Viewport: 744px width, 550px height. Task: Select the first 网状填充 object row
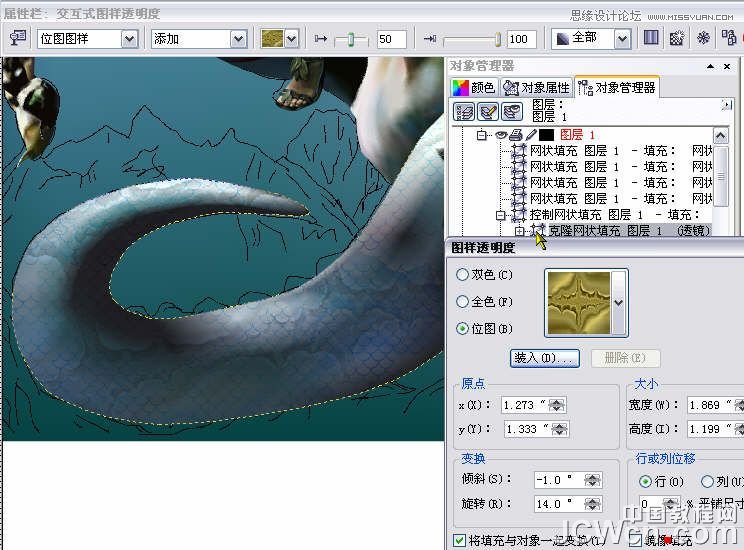point(612,151)
